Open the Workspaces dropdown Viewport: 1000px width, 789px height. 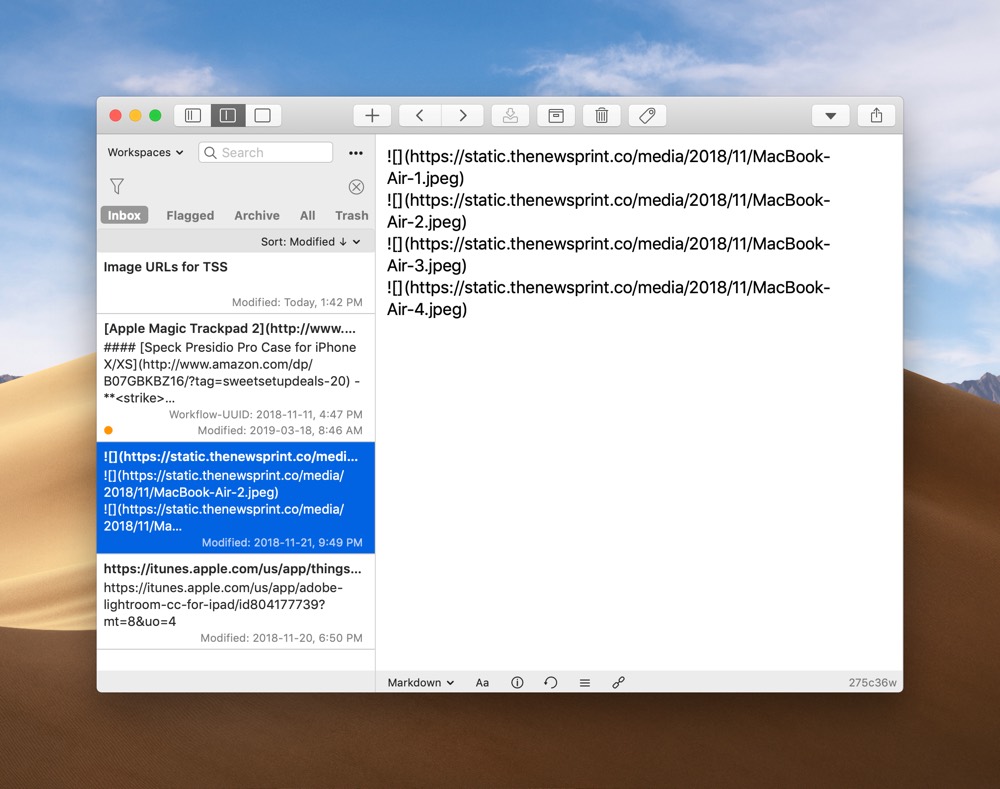click(x=145, y=152)
